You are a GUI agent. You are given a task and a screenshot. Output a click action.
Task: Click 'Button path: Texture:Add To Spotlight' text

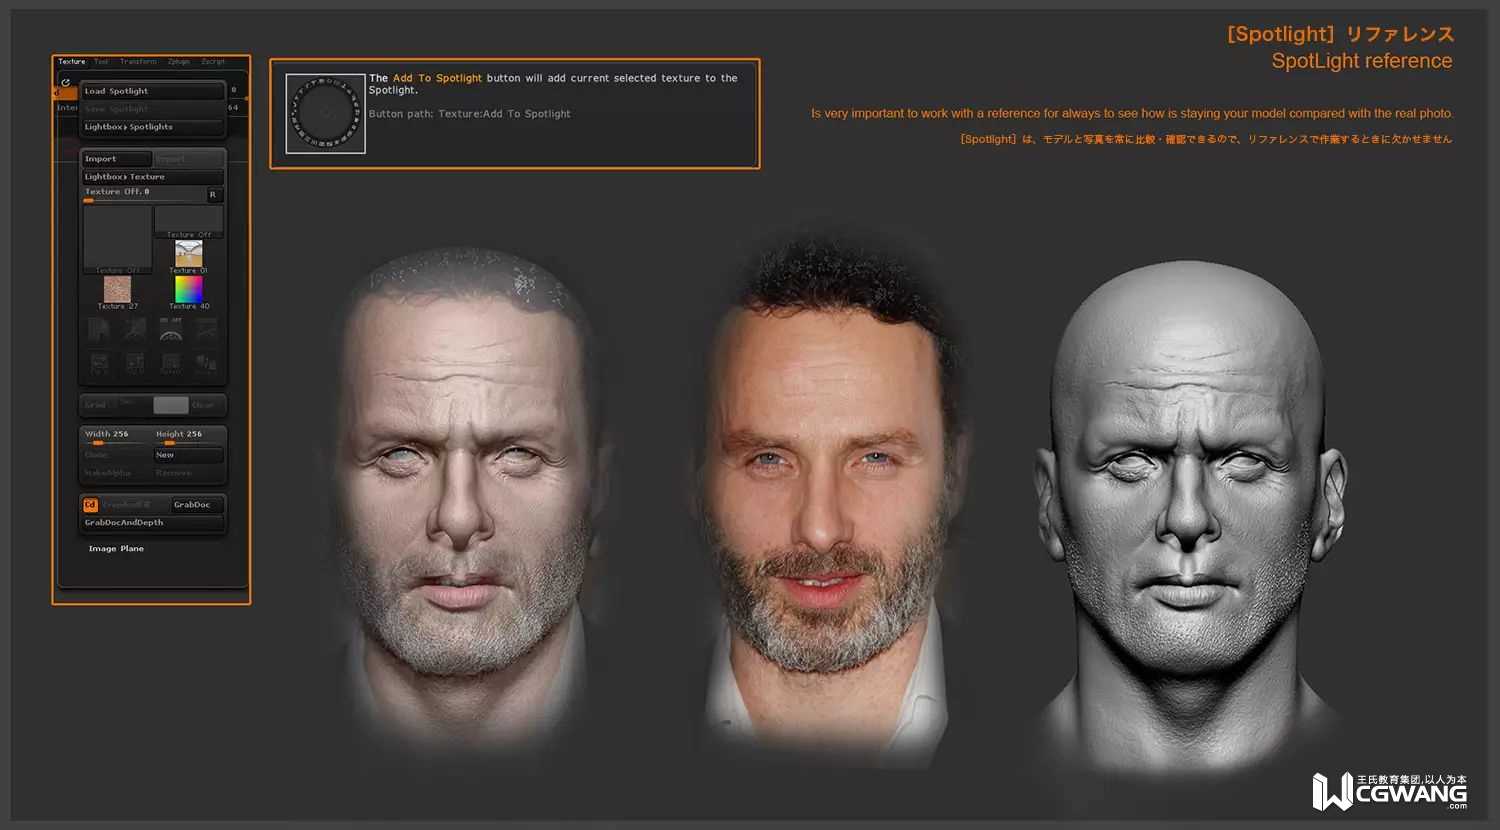point(470,114)
